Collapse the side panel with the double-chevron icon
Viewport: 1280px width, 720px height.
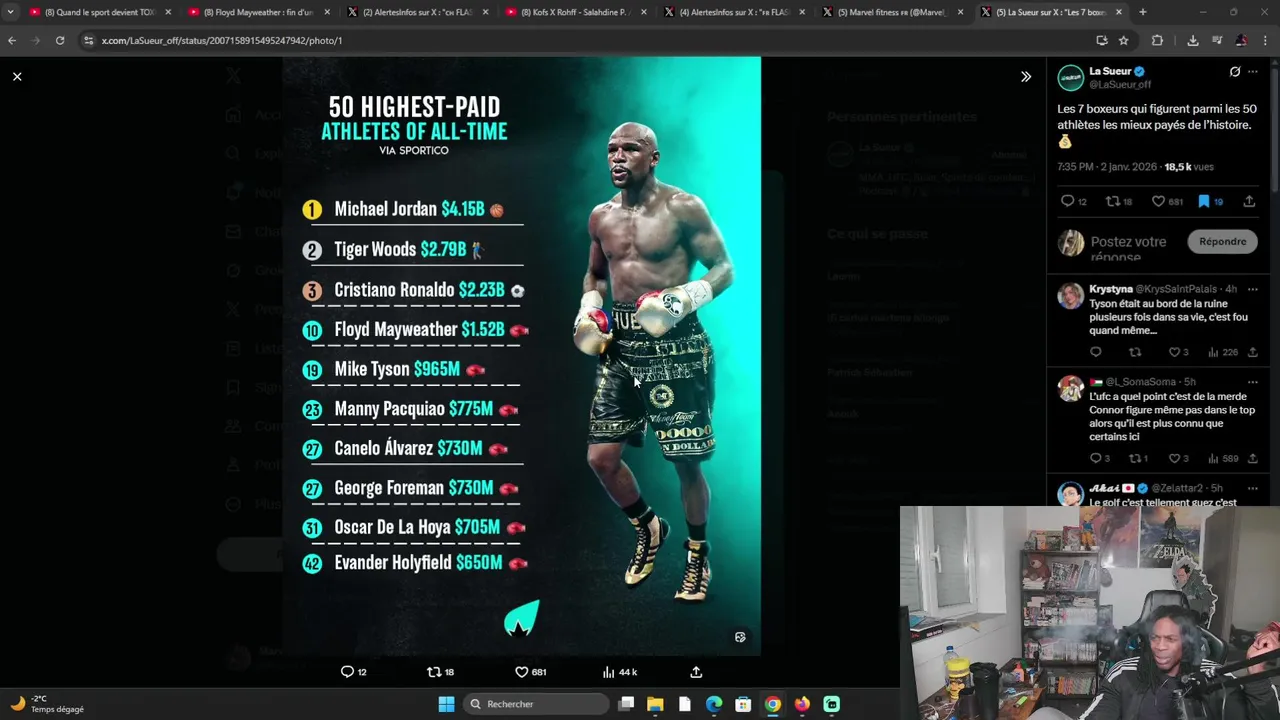pos(1025,77)
